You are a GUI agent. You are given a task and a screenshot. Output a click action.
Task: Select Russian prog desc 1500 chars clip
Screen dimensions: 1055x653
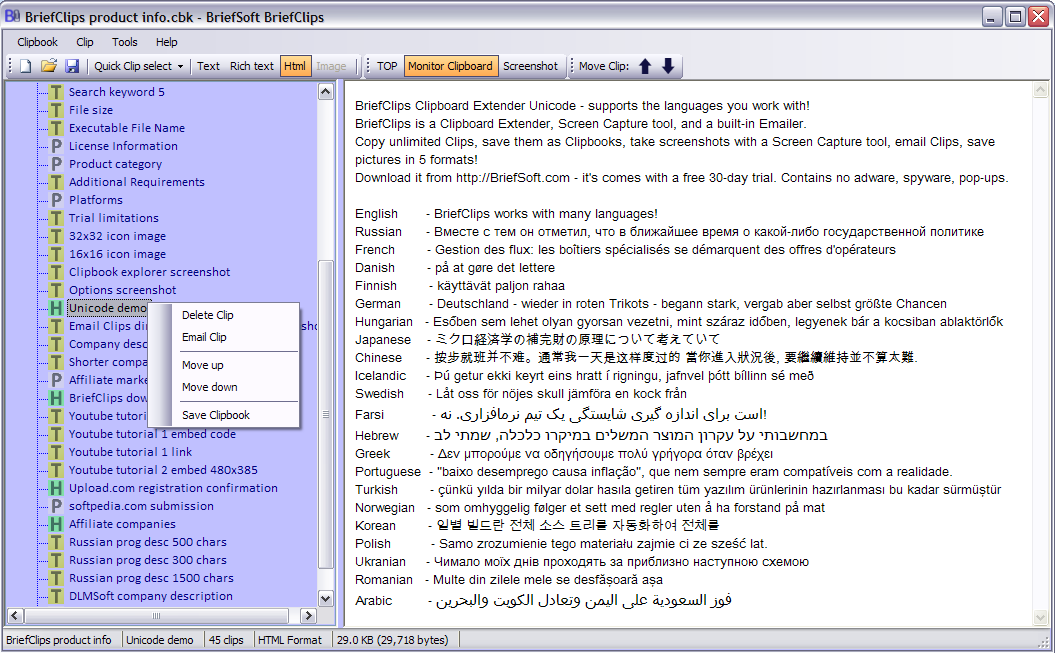[x=151, y=578]
